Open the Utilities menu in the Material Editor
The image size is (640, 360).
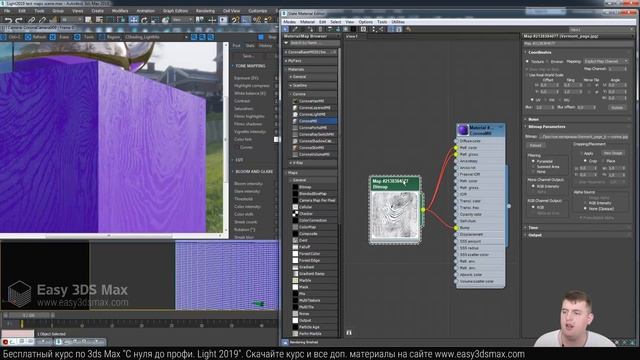pos(398,22)
